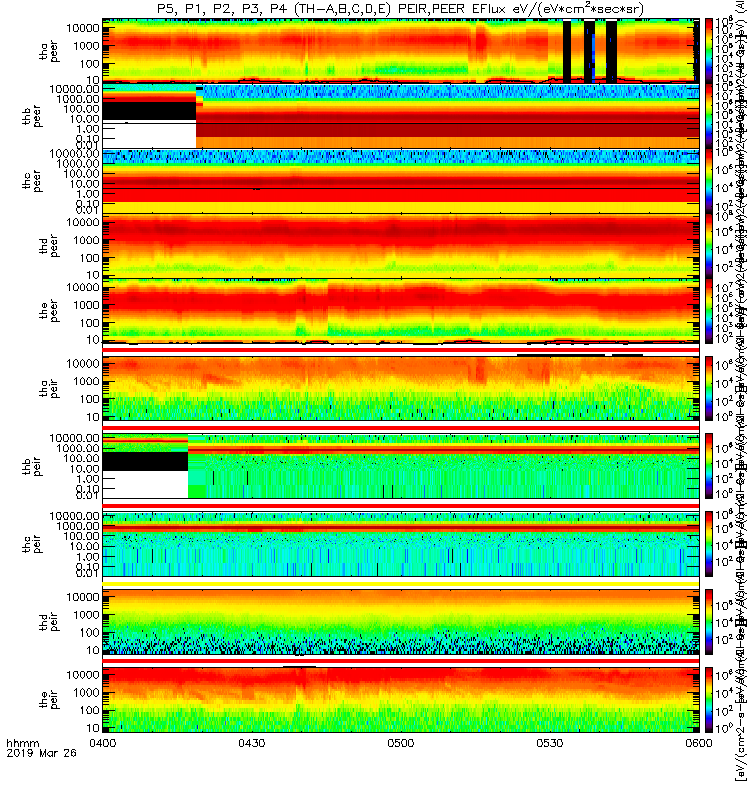Screen dimensions: 750x800
Task: Click the 0530 time axis label
Action: point(549,743)
